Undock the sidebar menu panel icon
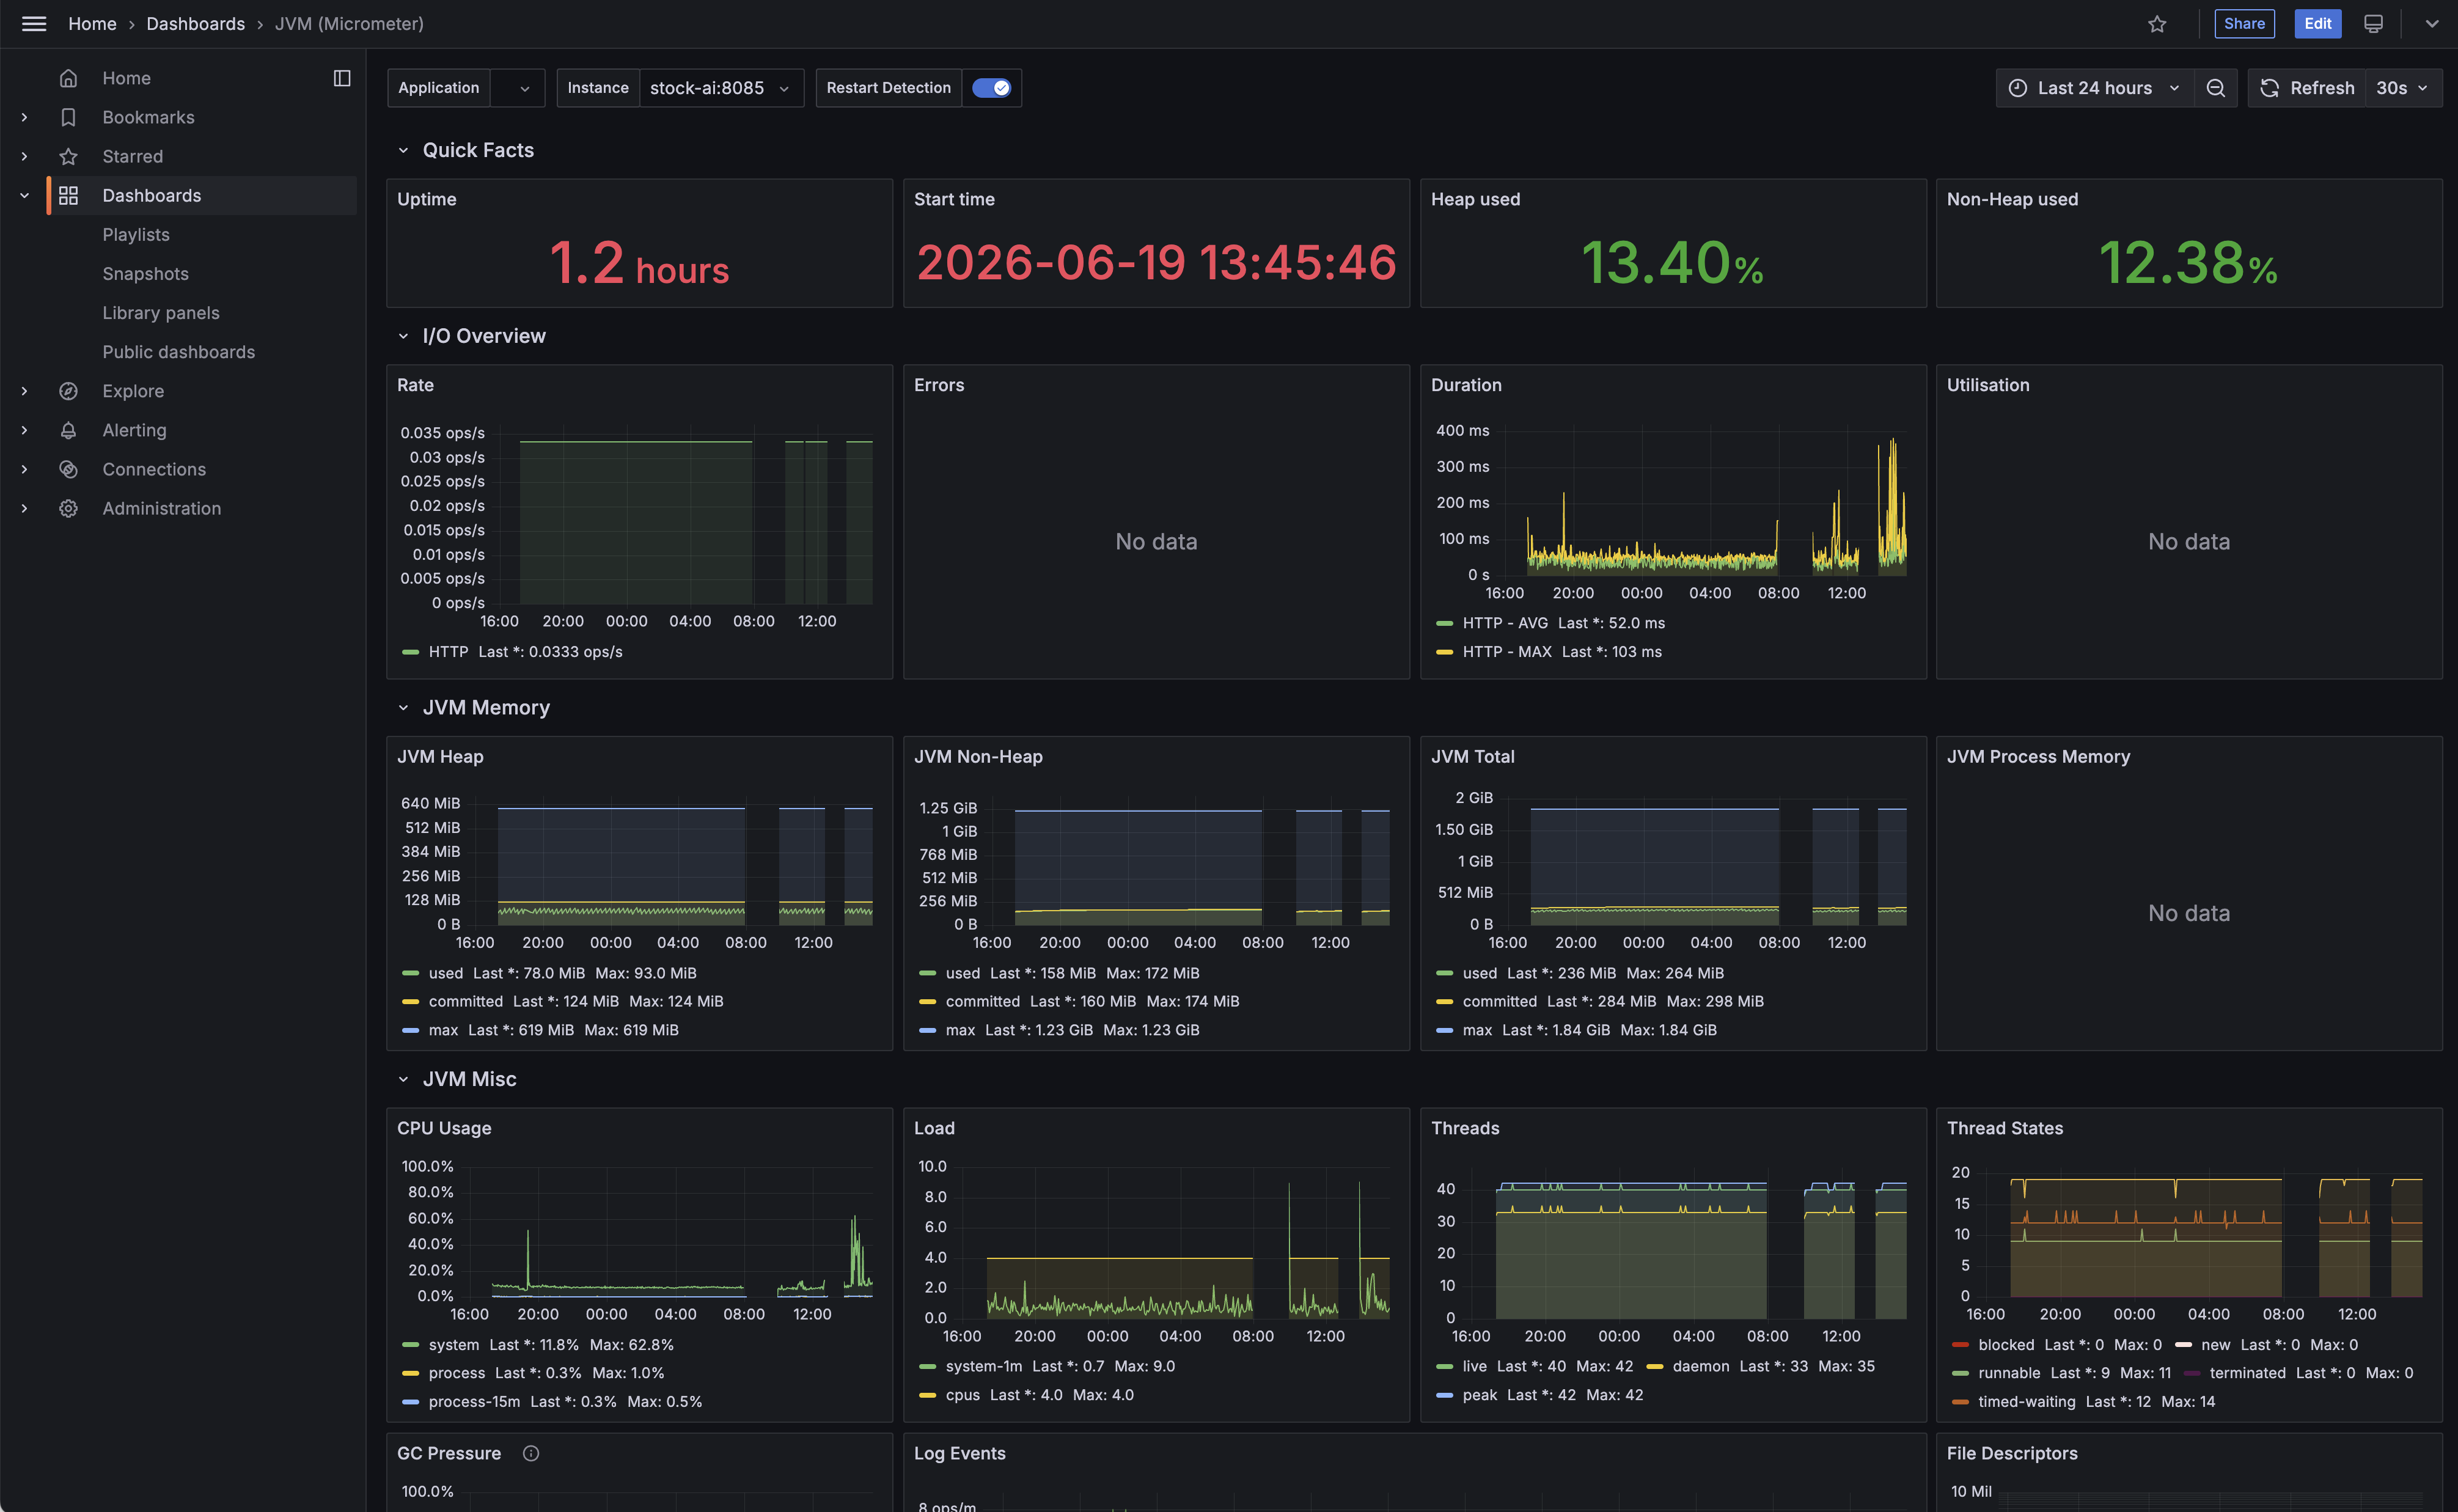 342,78
